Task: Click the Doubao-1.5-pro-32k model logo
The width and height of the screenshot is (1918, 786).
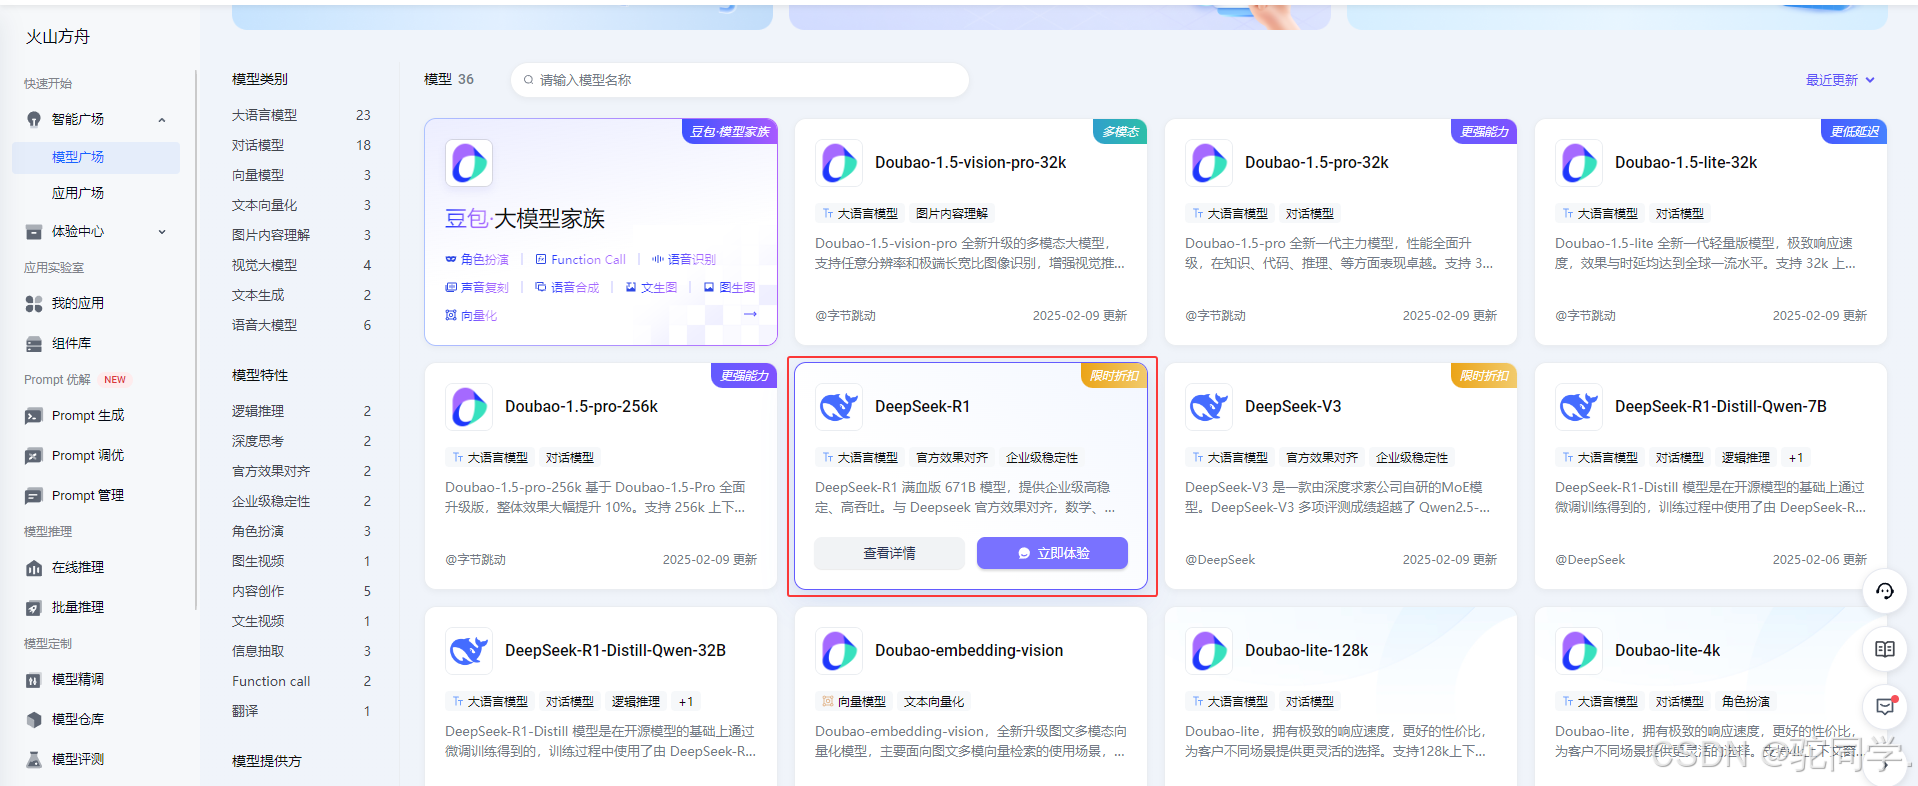Action: click(1209, 163)
